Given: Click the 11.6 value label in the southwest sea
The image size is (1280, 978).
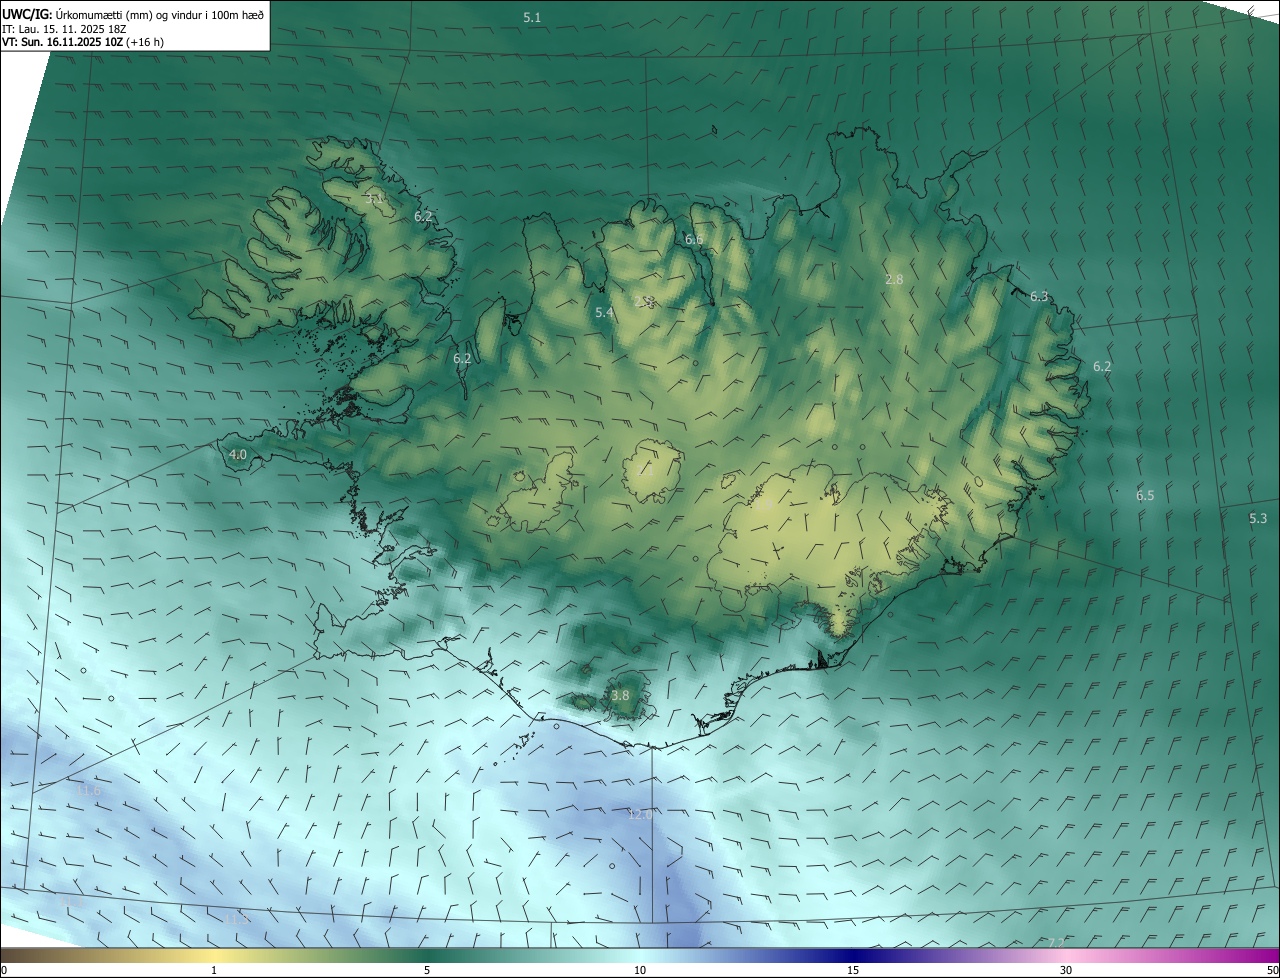Looking at the screenshot, I should coord(89,791).
